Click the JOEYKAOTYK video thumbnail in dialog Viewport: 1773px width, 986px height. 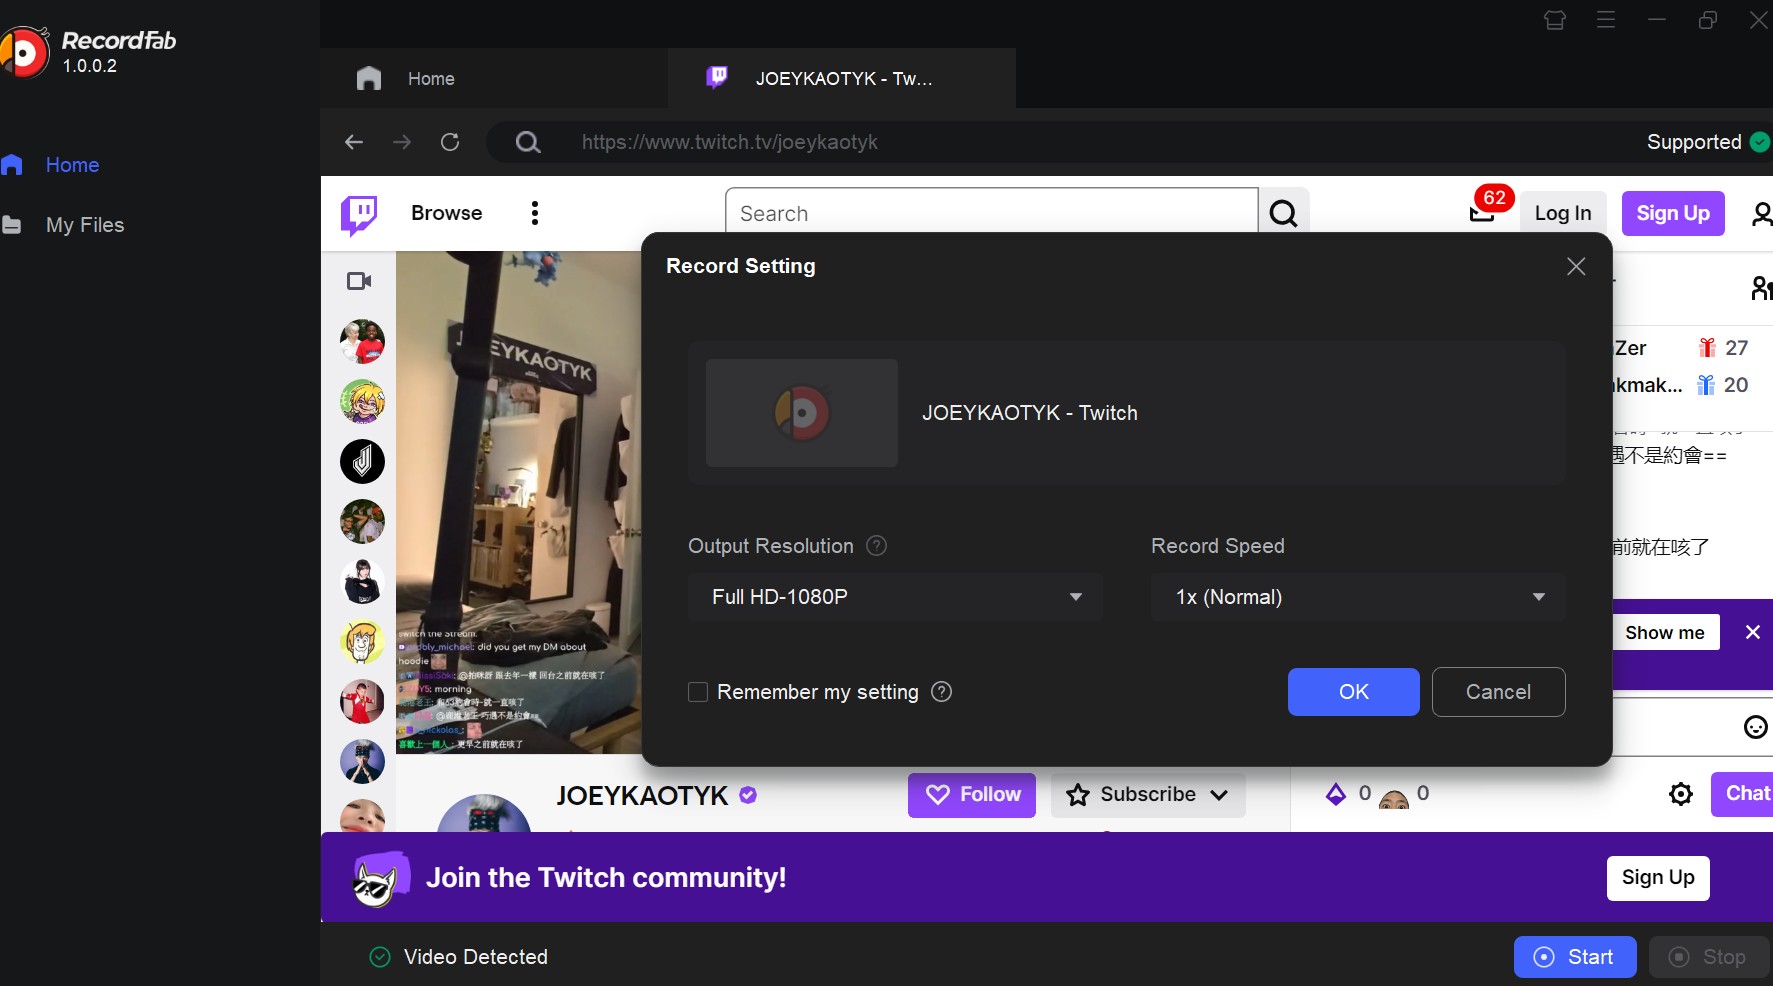(x=802, y=413)
